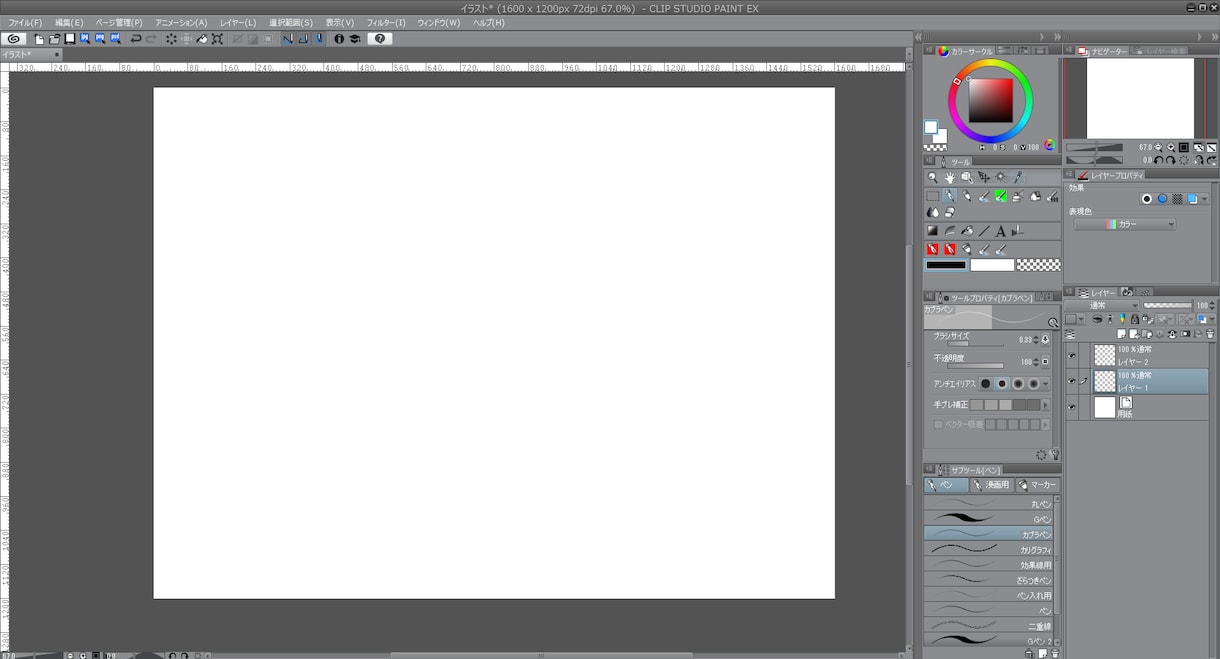Hide layer レイヤー 2 via eye icon
This screenshot has width=1220, height=659.
[x=1072, y=355]
